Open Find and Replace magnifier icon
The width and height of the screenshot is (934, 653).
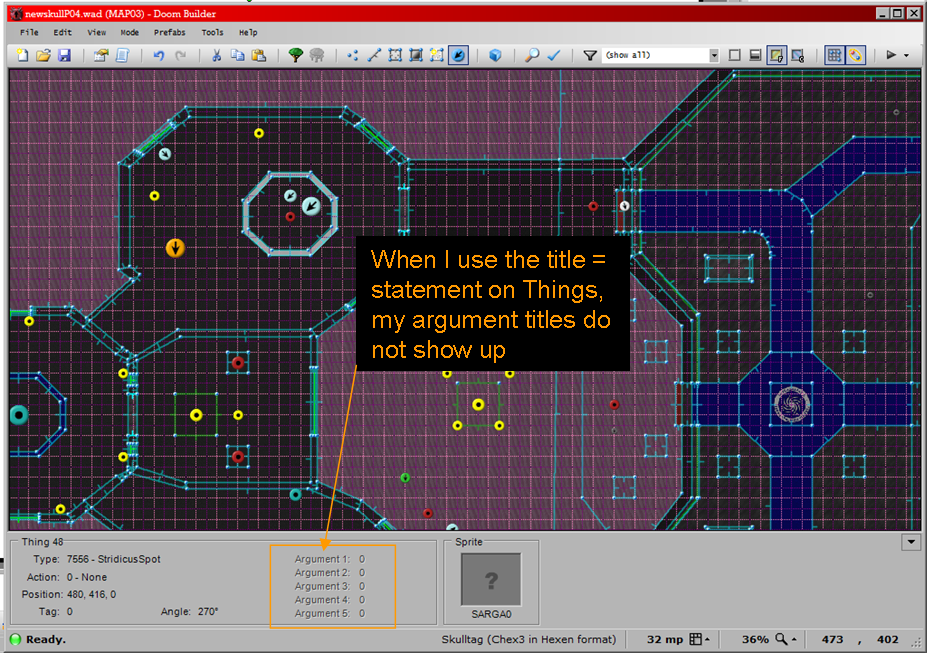point(533,56)
